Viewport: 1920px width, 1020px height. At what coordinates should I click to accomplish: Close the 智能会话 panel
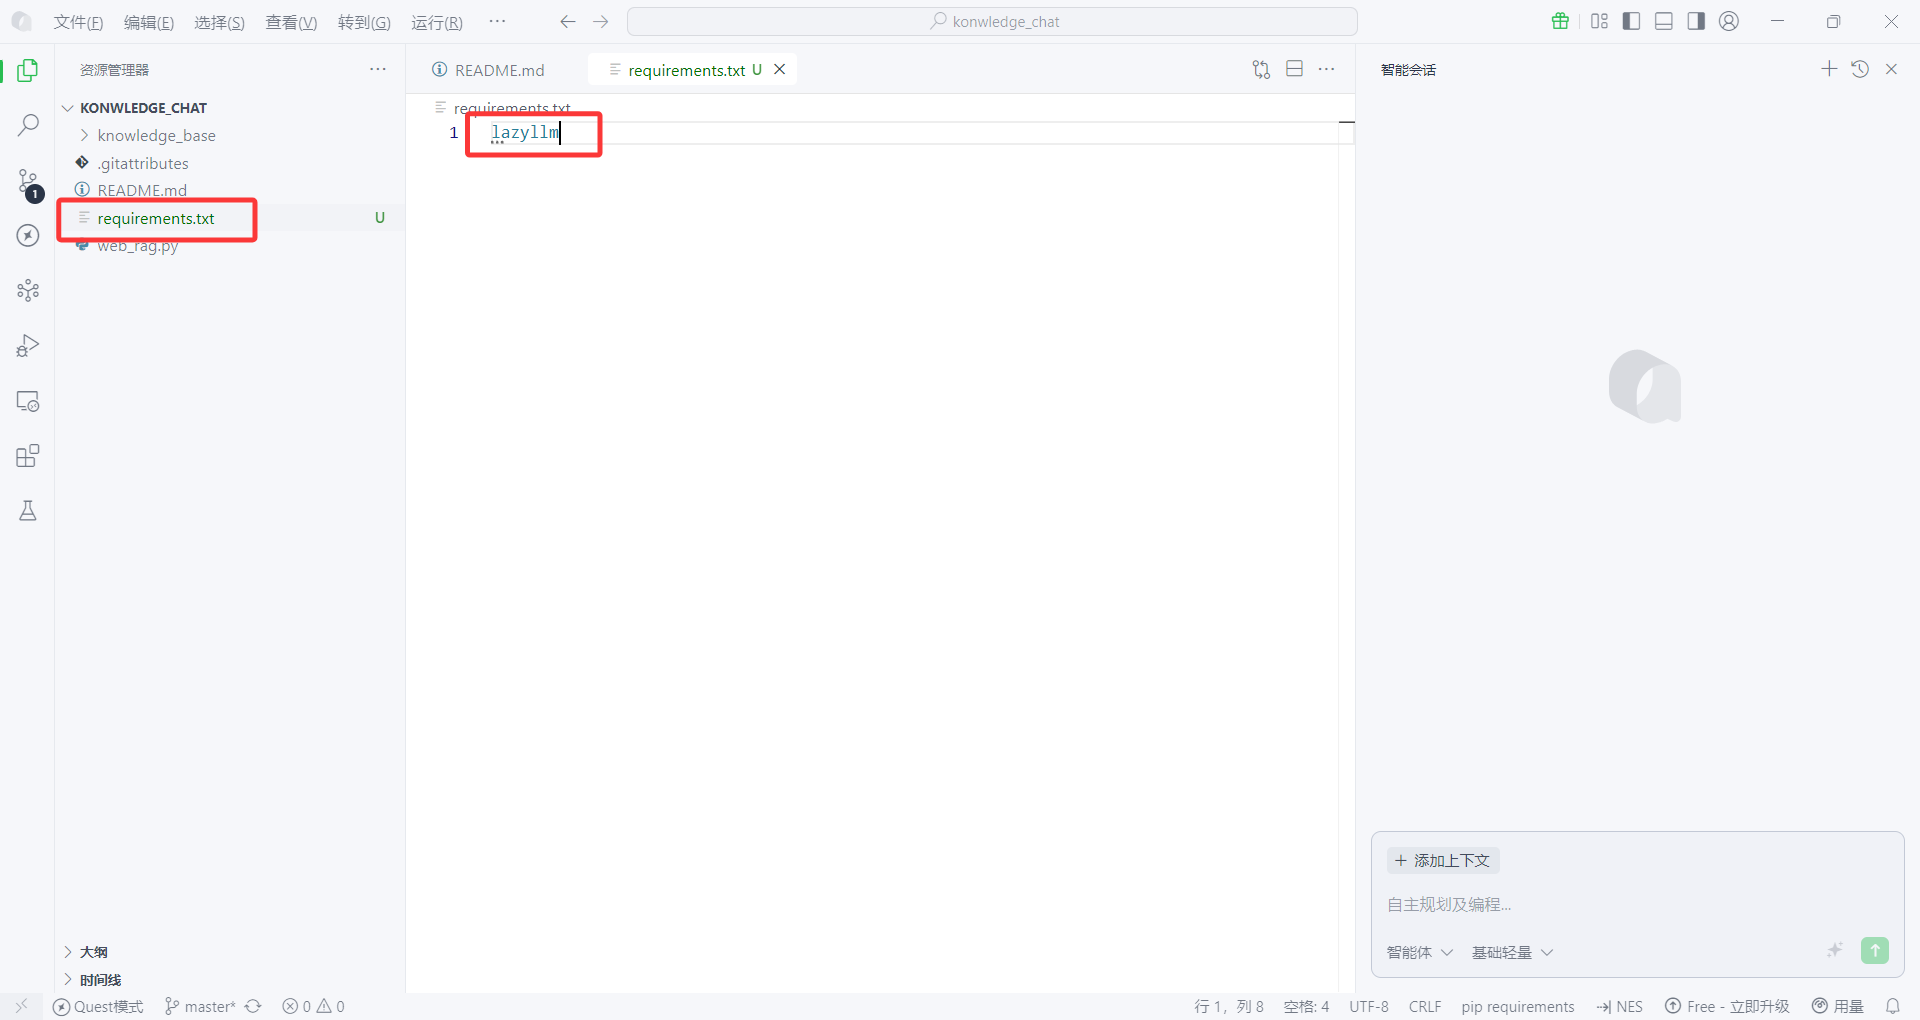tap(1891, 69)
